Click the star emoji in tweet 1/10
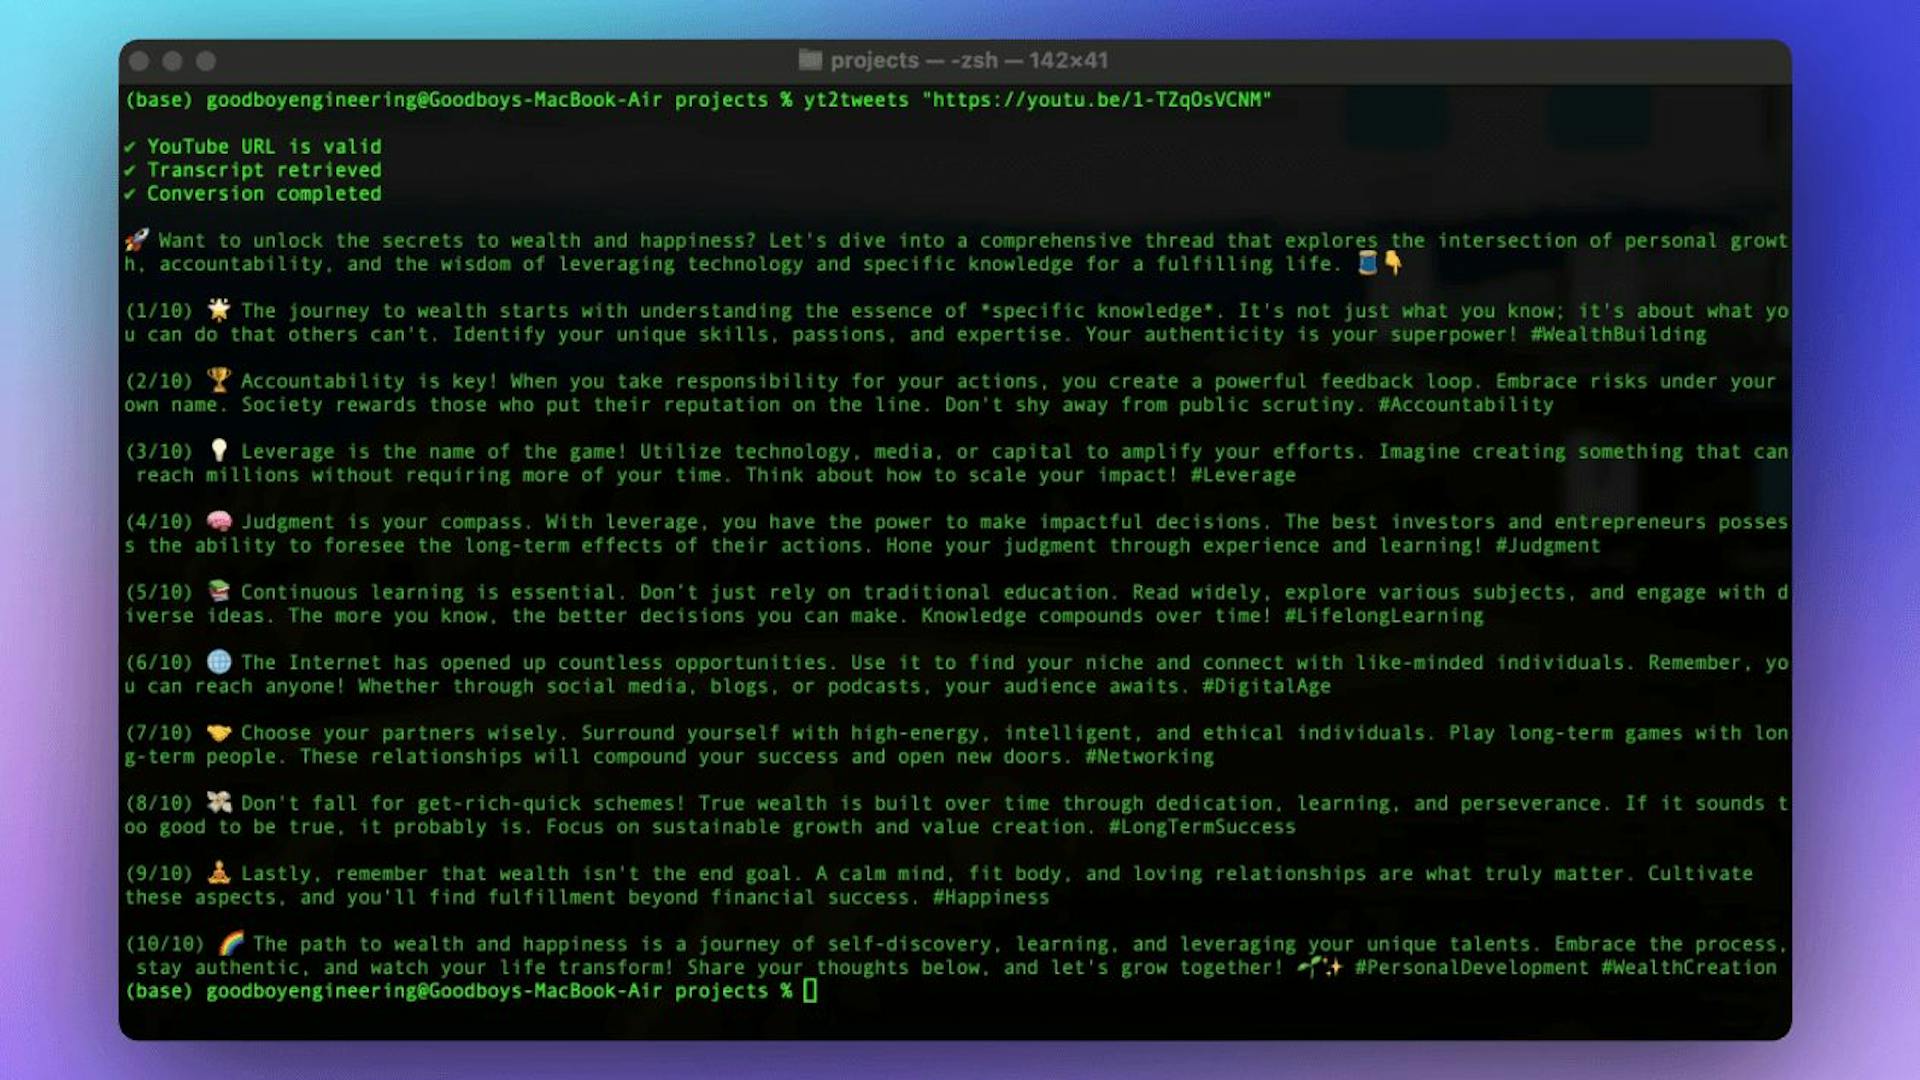 tap(218, 310)
